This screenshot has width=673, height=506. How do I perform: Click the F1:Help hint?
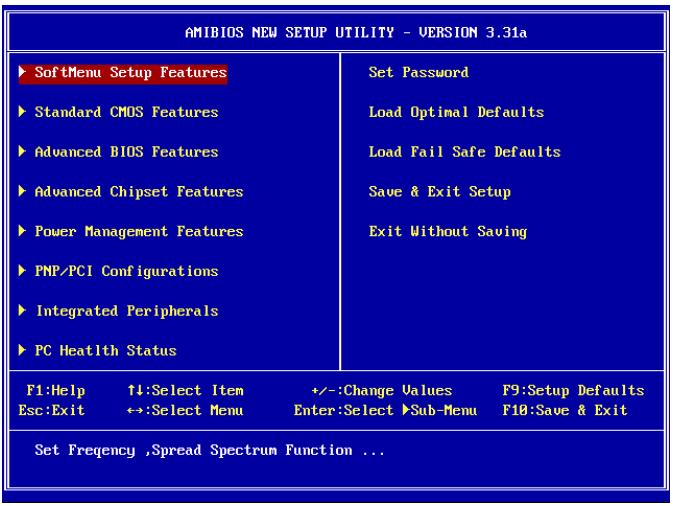coord(56,391)
